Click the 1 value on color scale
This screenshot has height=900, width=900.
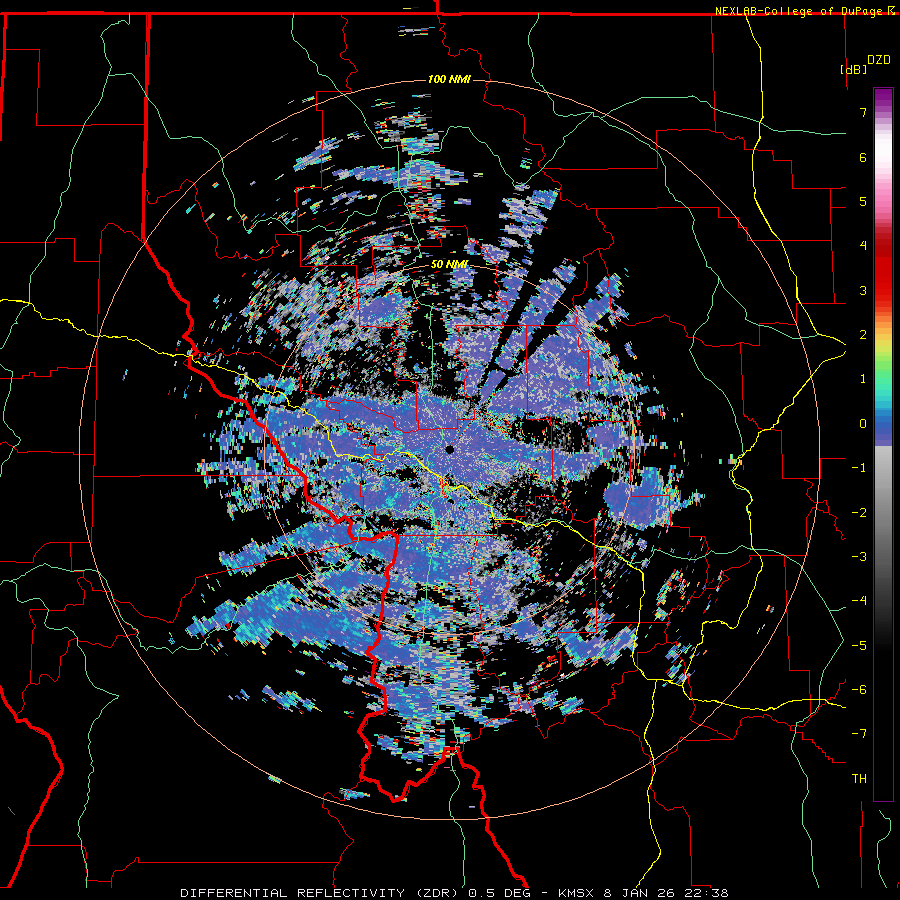click(x=863, y=379)
